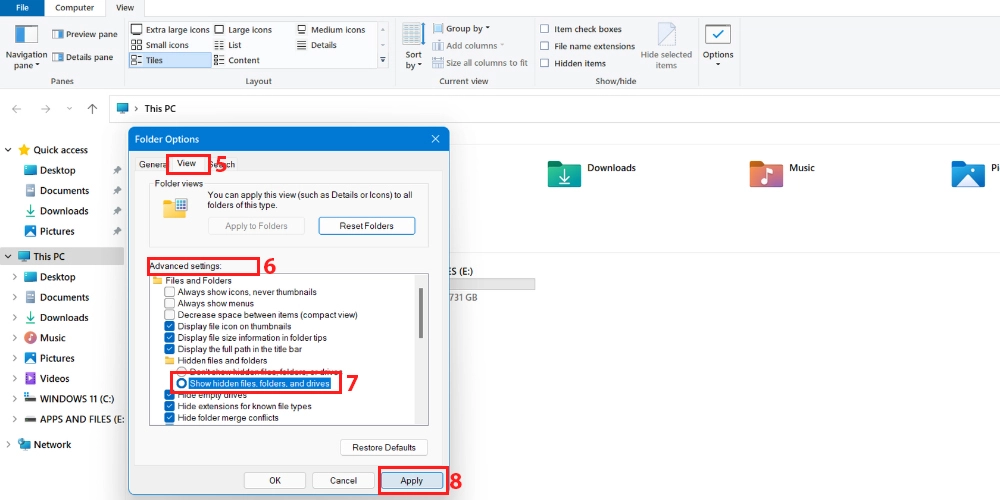Uncheck Hide folder merge conflicts
Image resolution: width=1000 pixels, height=500 pixels.
[x=170, y=418]
